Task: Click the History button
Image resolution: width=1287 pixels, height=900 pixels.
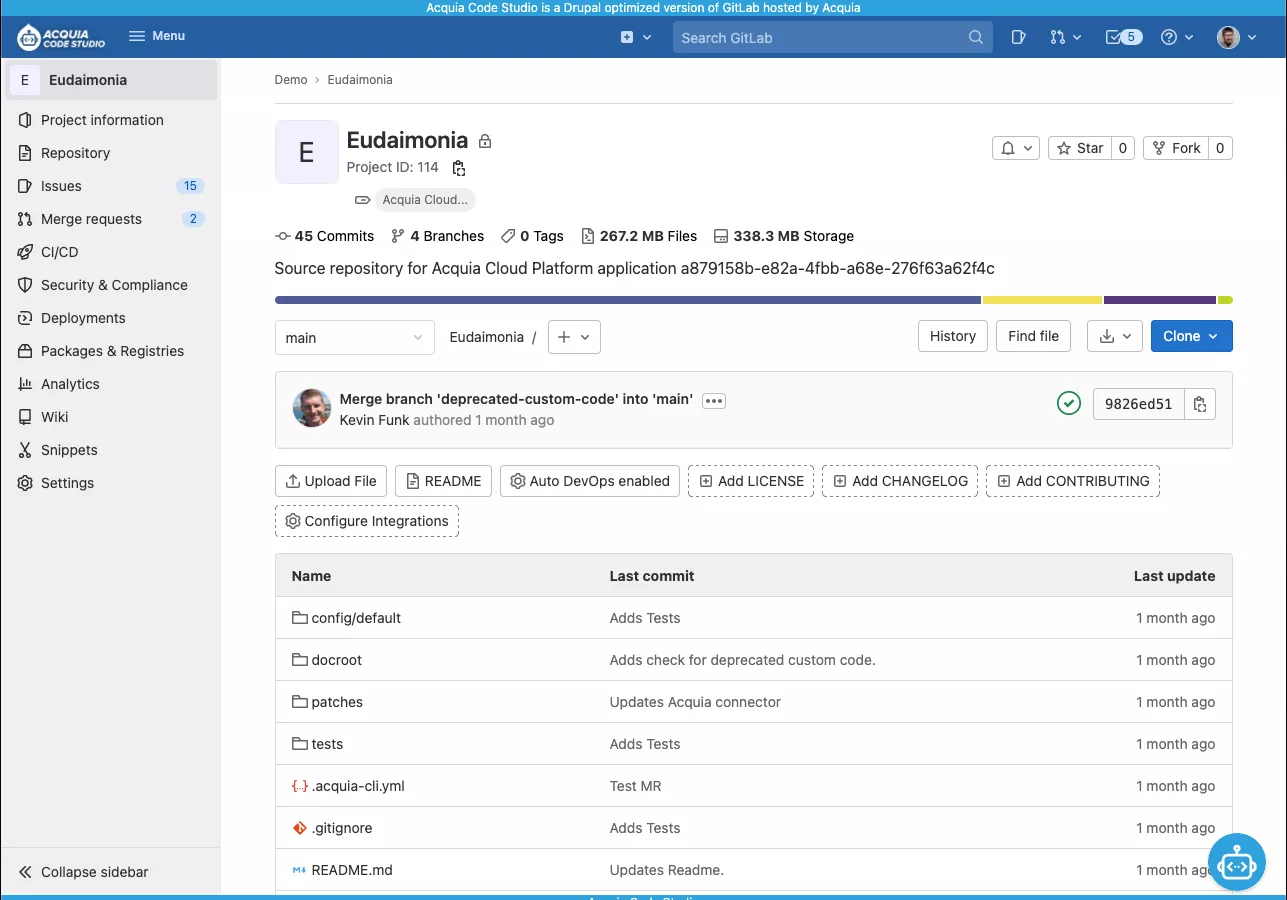Action: tap(953, 336)
